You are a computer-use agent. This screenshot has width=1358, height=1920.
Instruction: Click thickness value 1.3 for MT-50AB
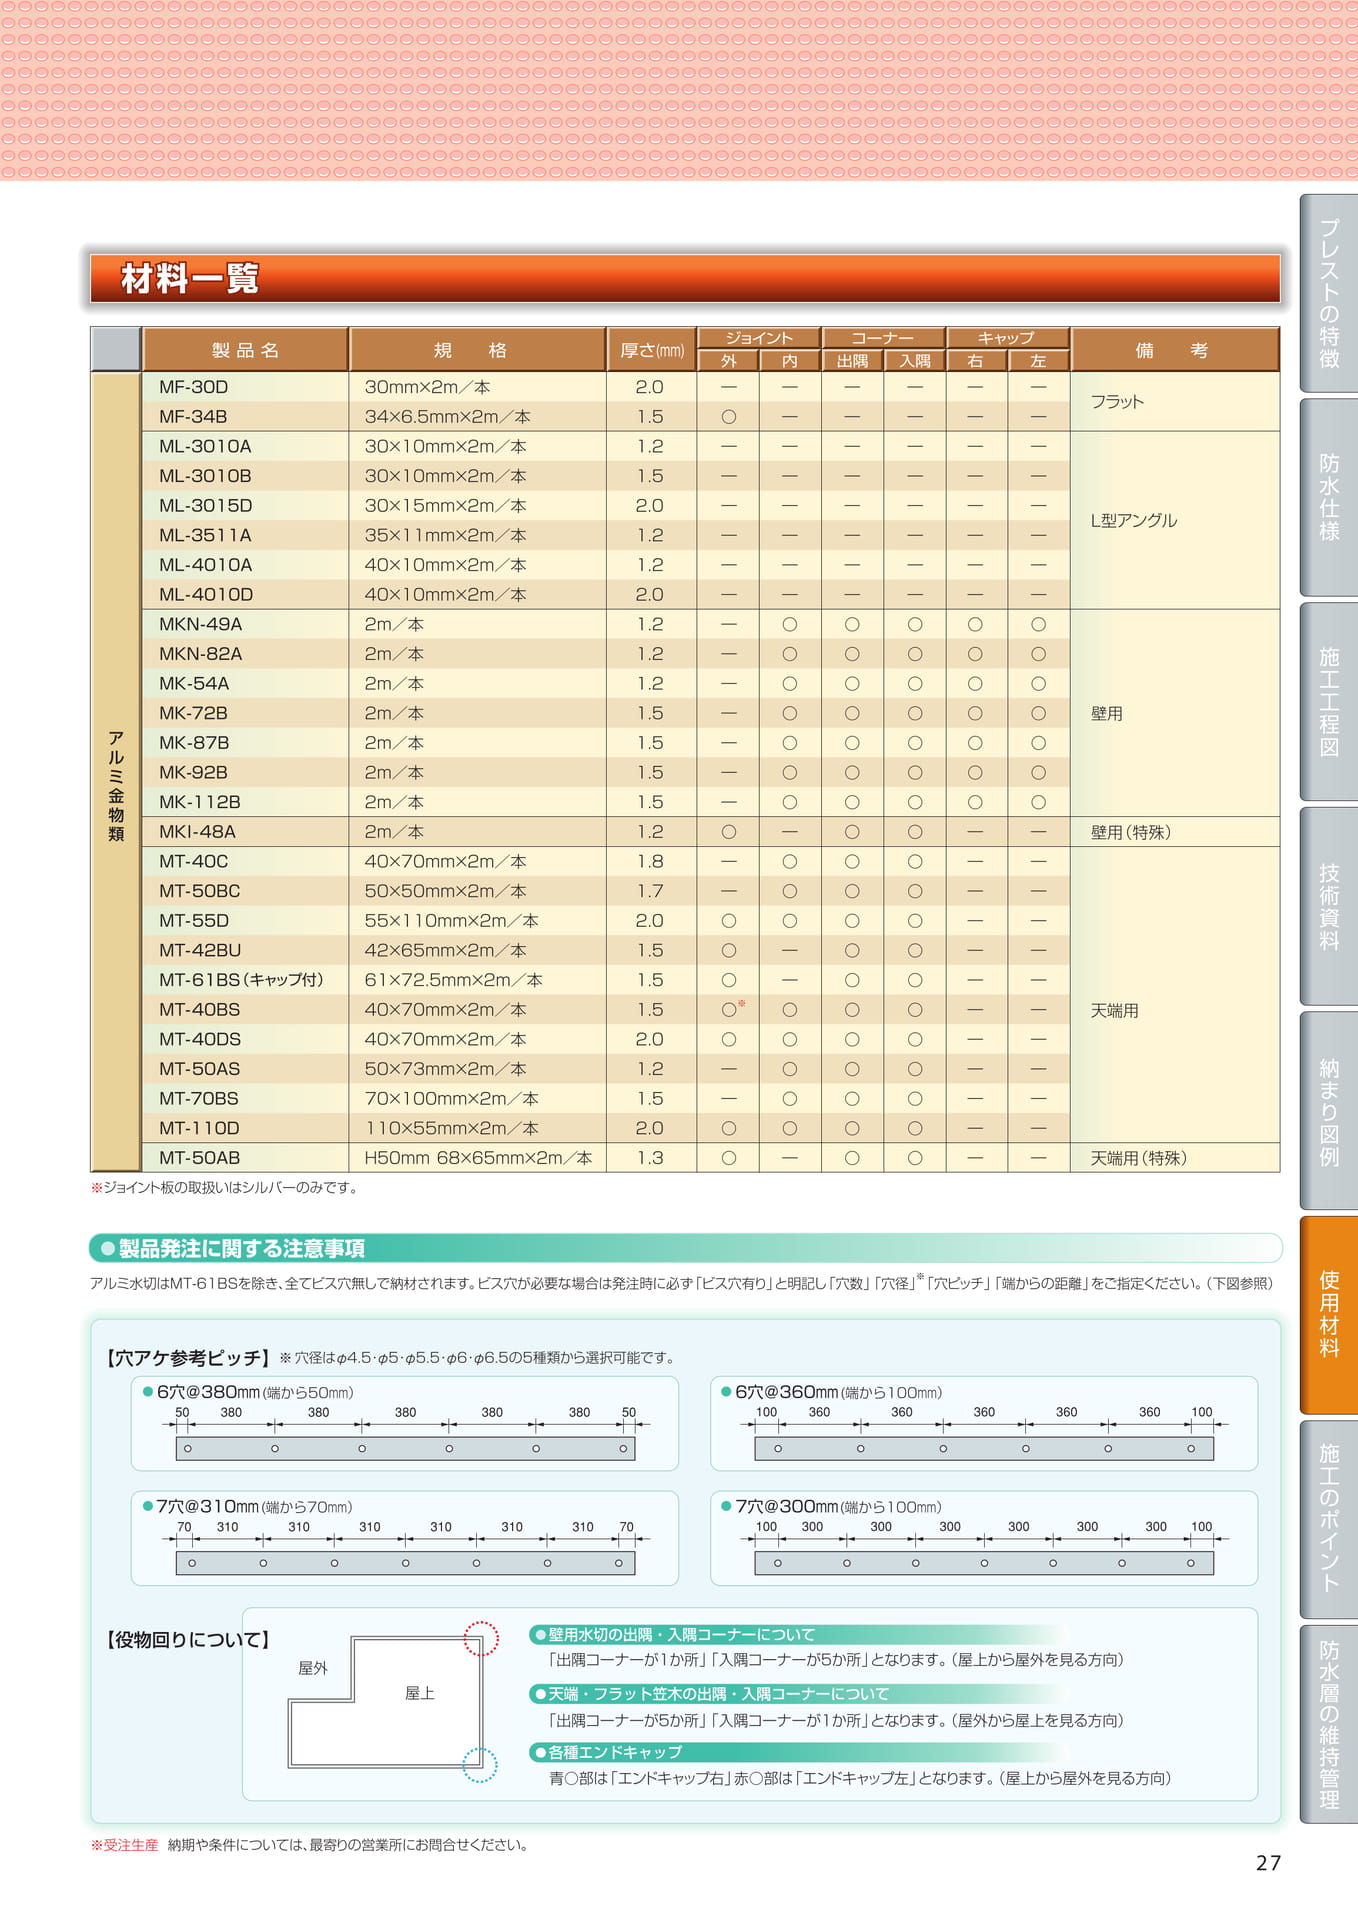click(x=650, y=1158)
